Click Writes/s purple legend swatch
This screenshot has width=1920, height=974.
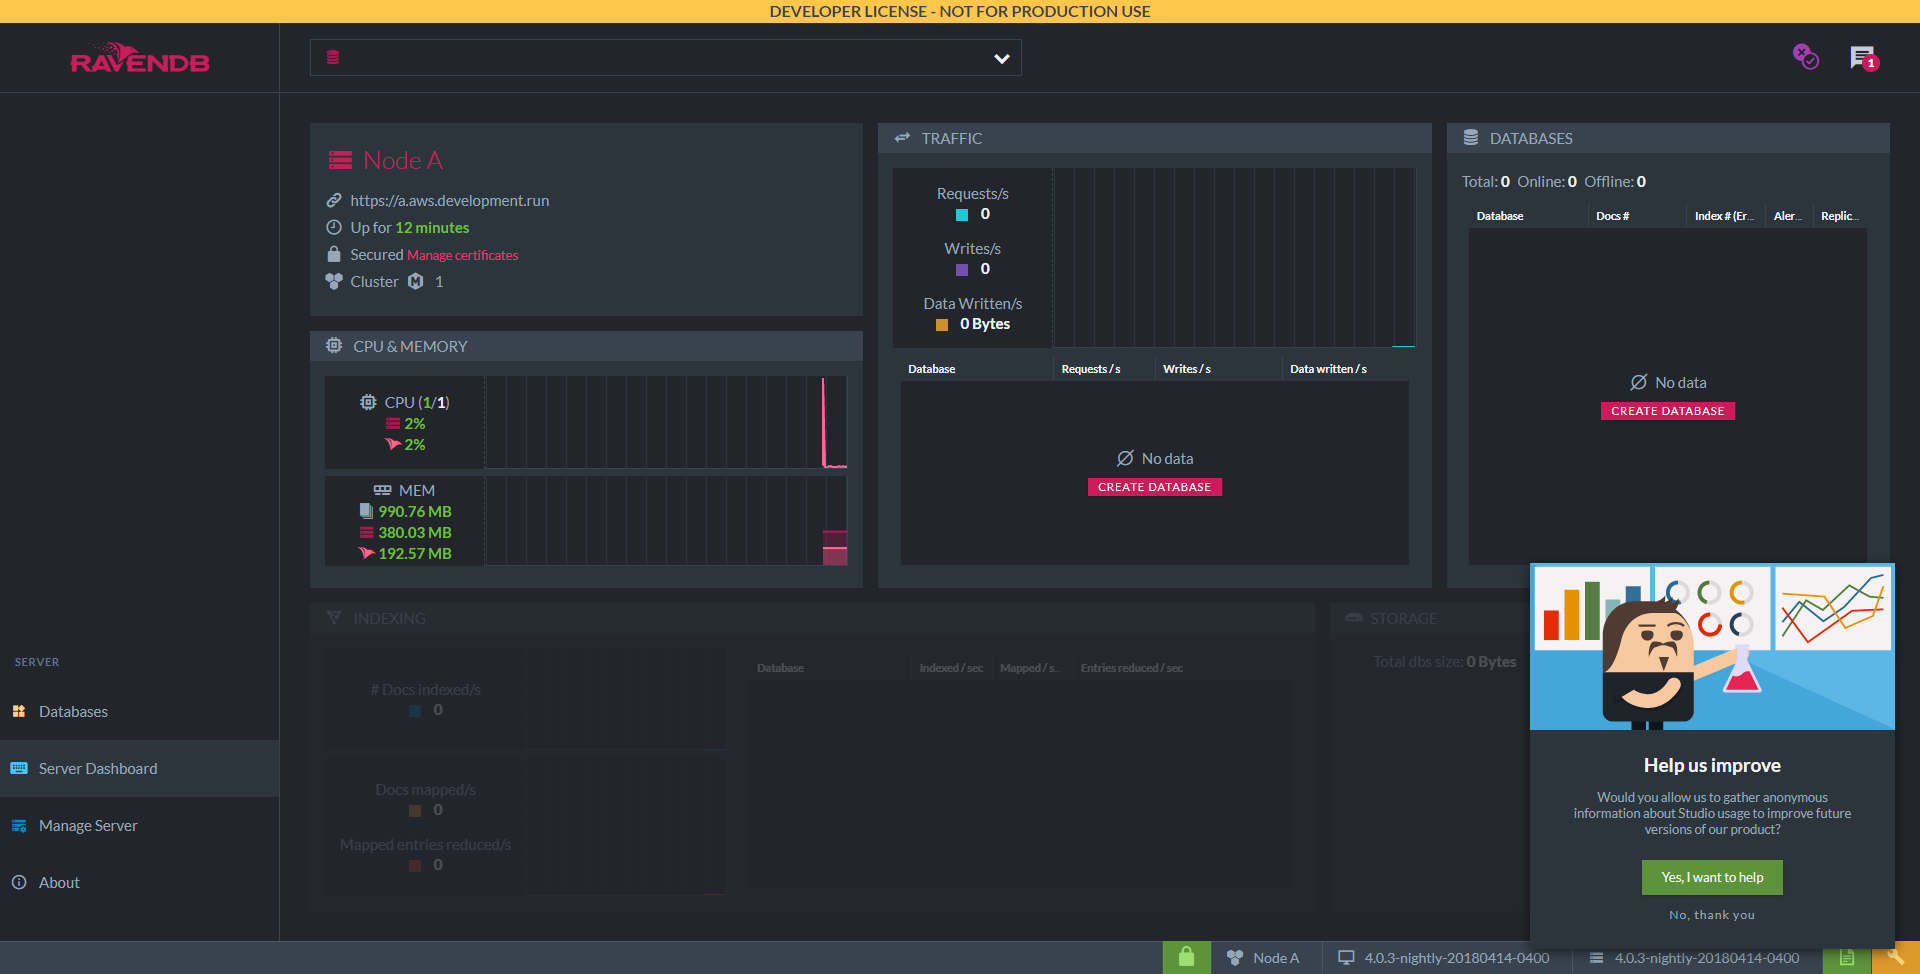pyautogui.click(x=962, y=270)
